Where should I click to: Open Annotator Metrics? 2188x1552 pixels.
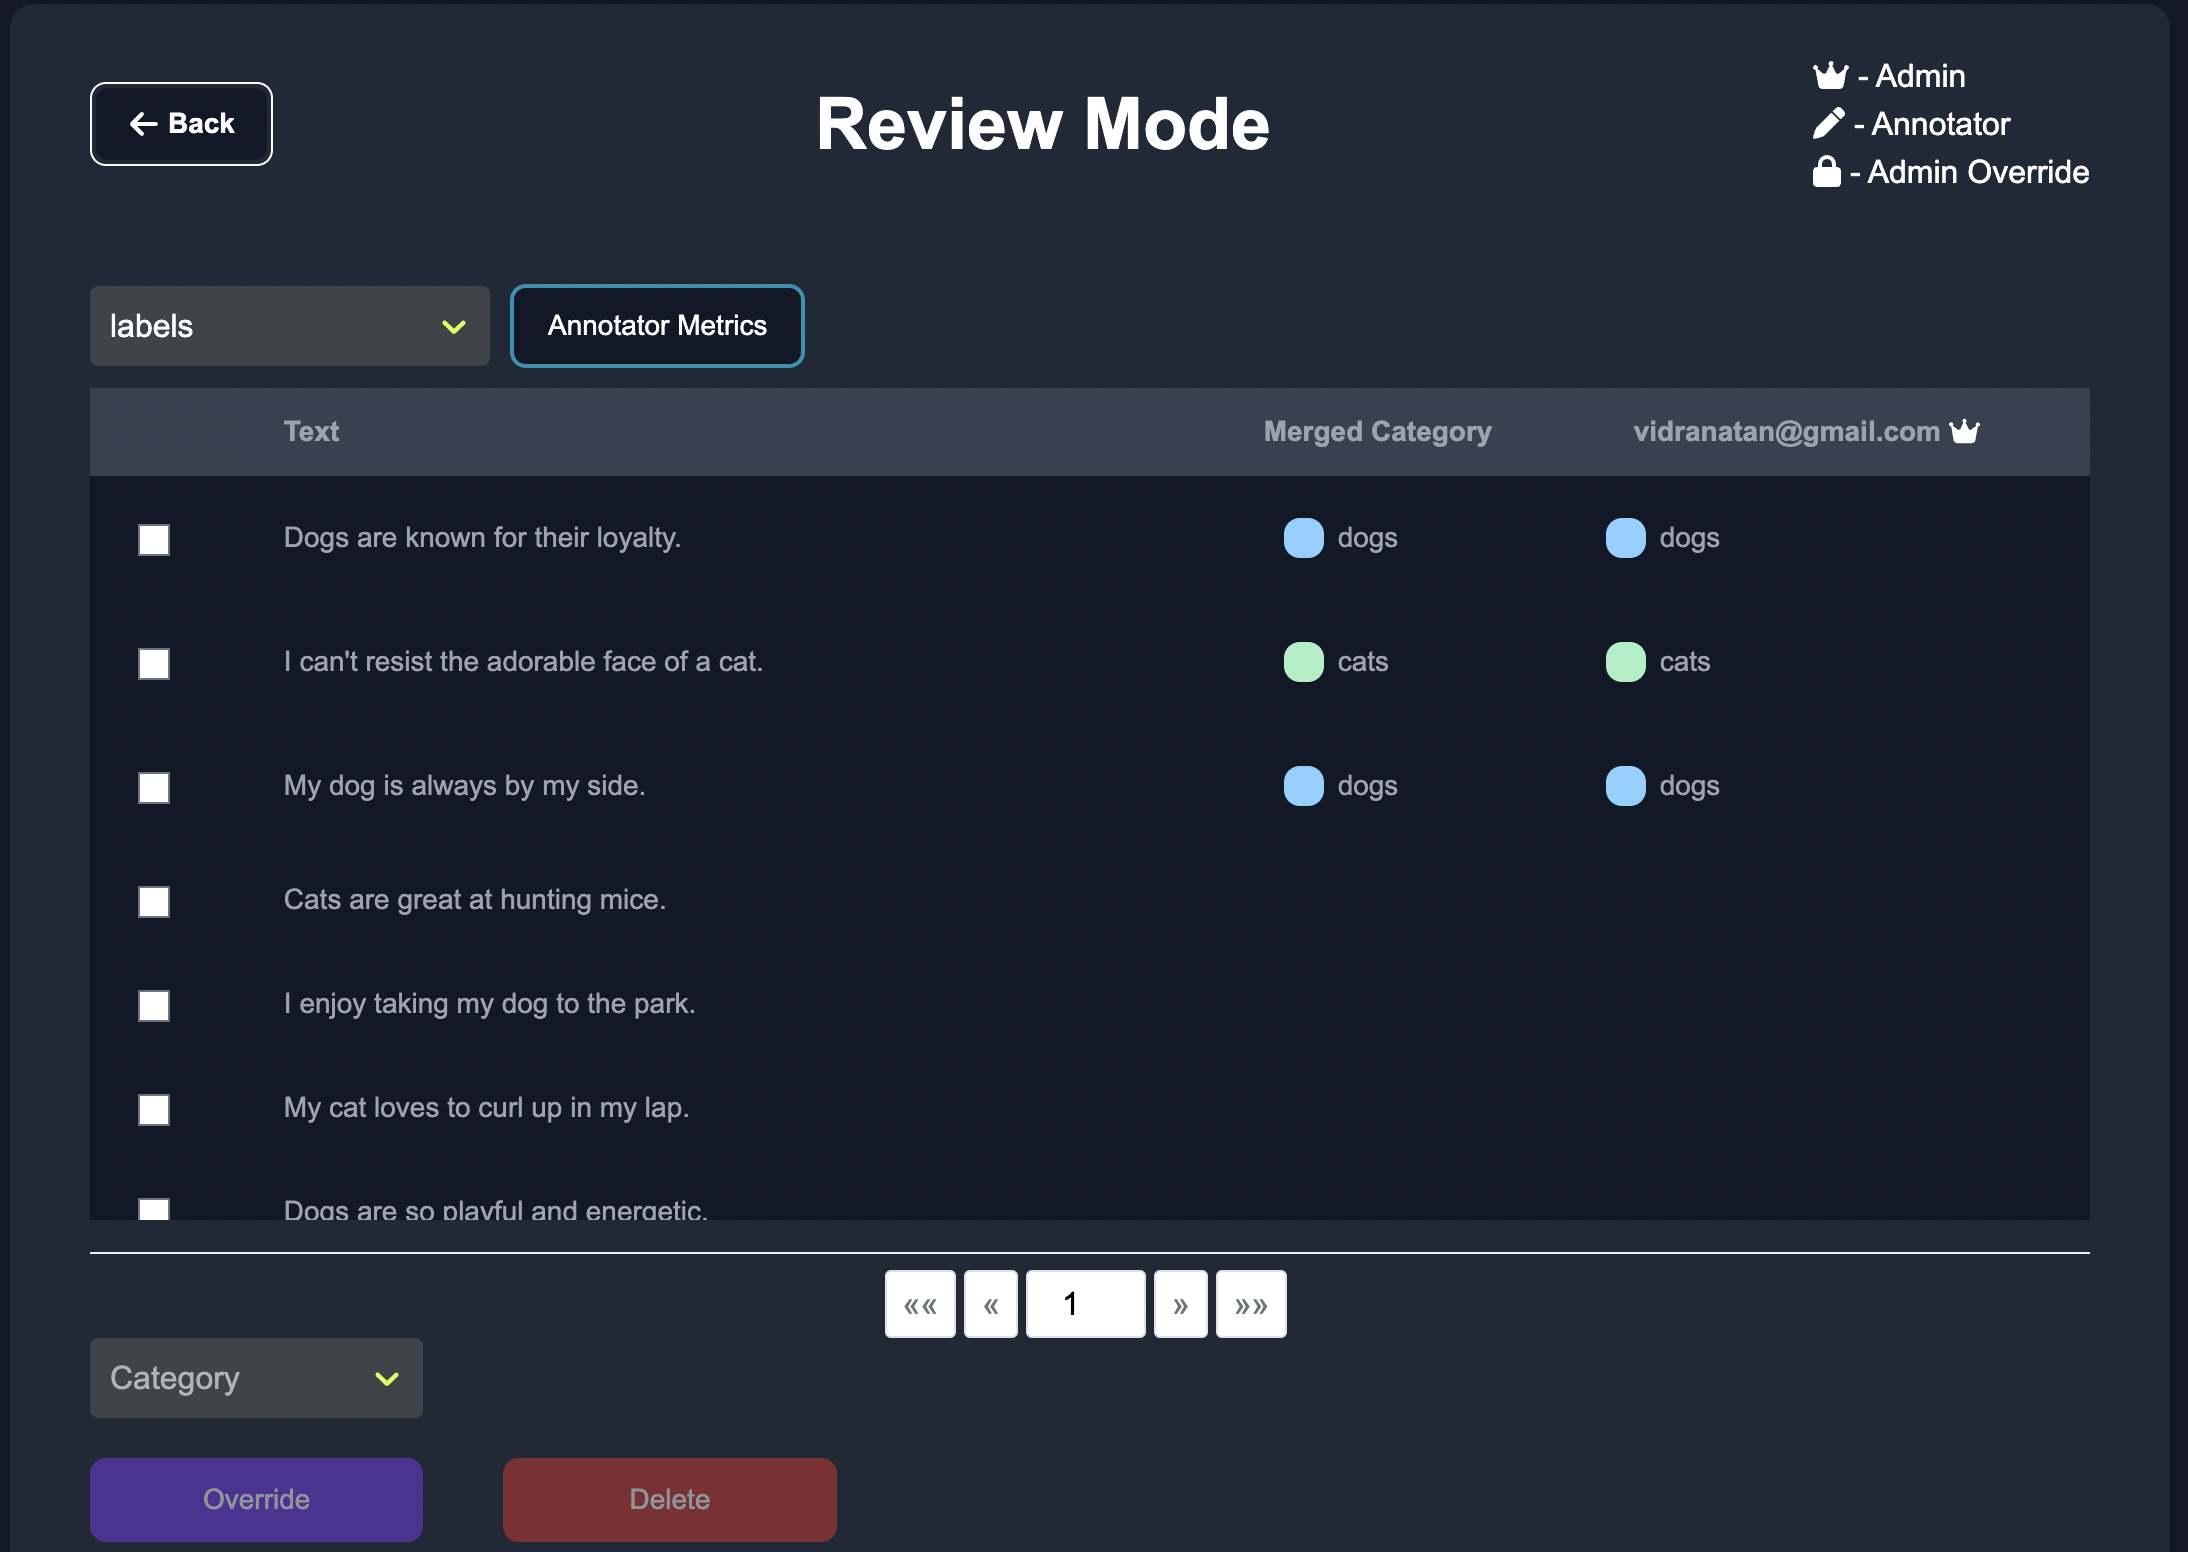click(x=657, y=326)
